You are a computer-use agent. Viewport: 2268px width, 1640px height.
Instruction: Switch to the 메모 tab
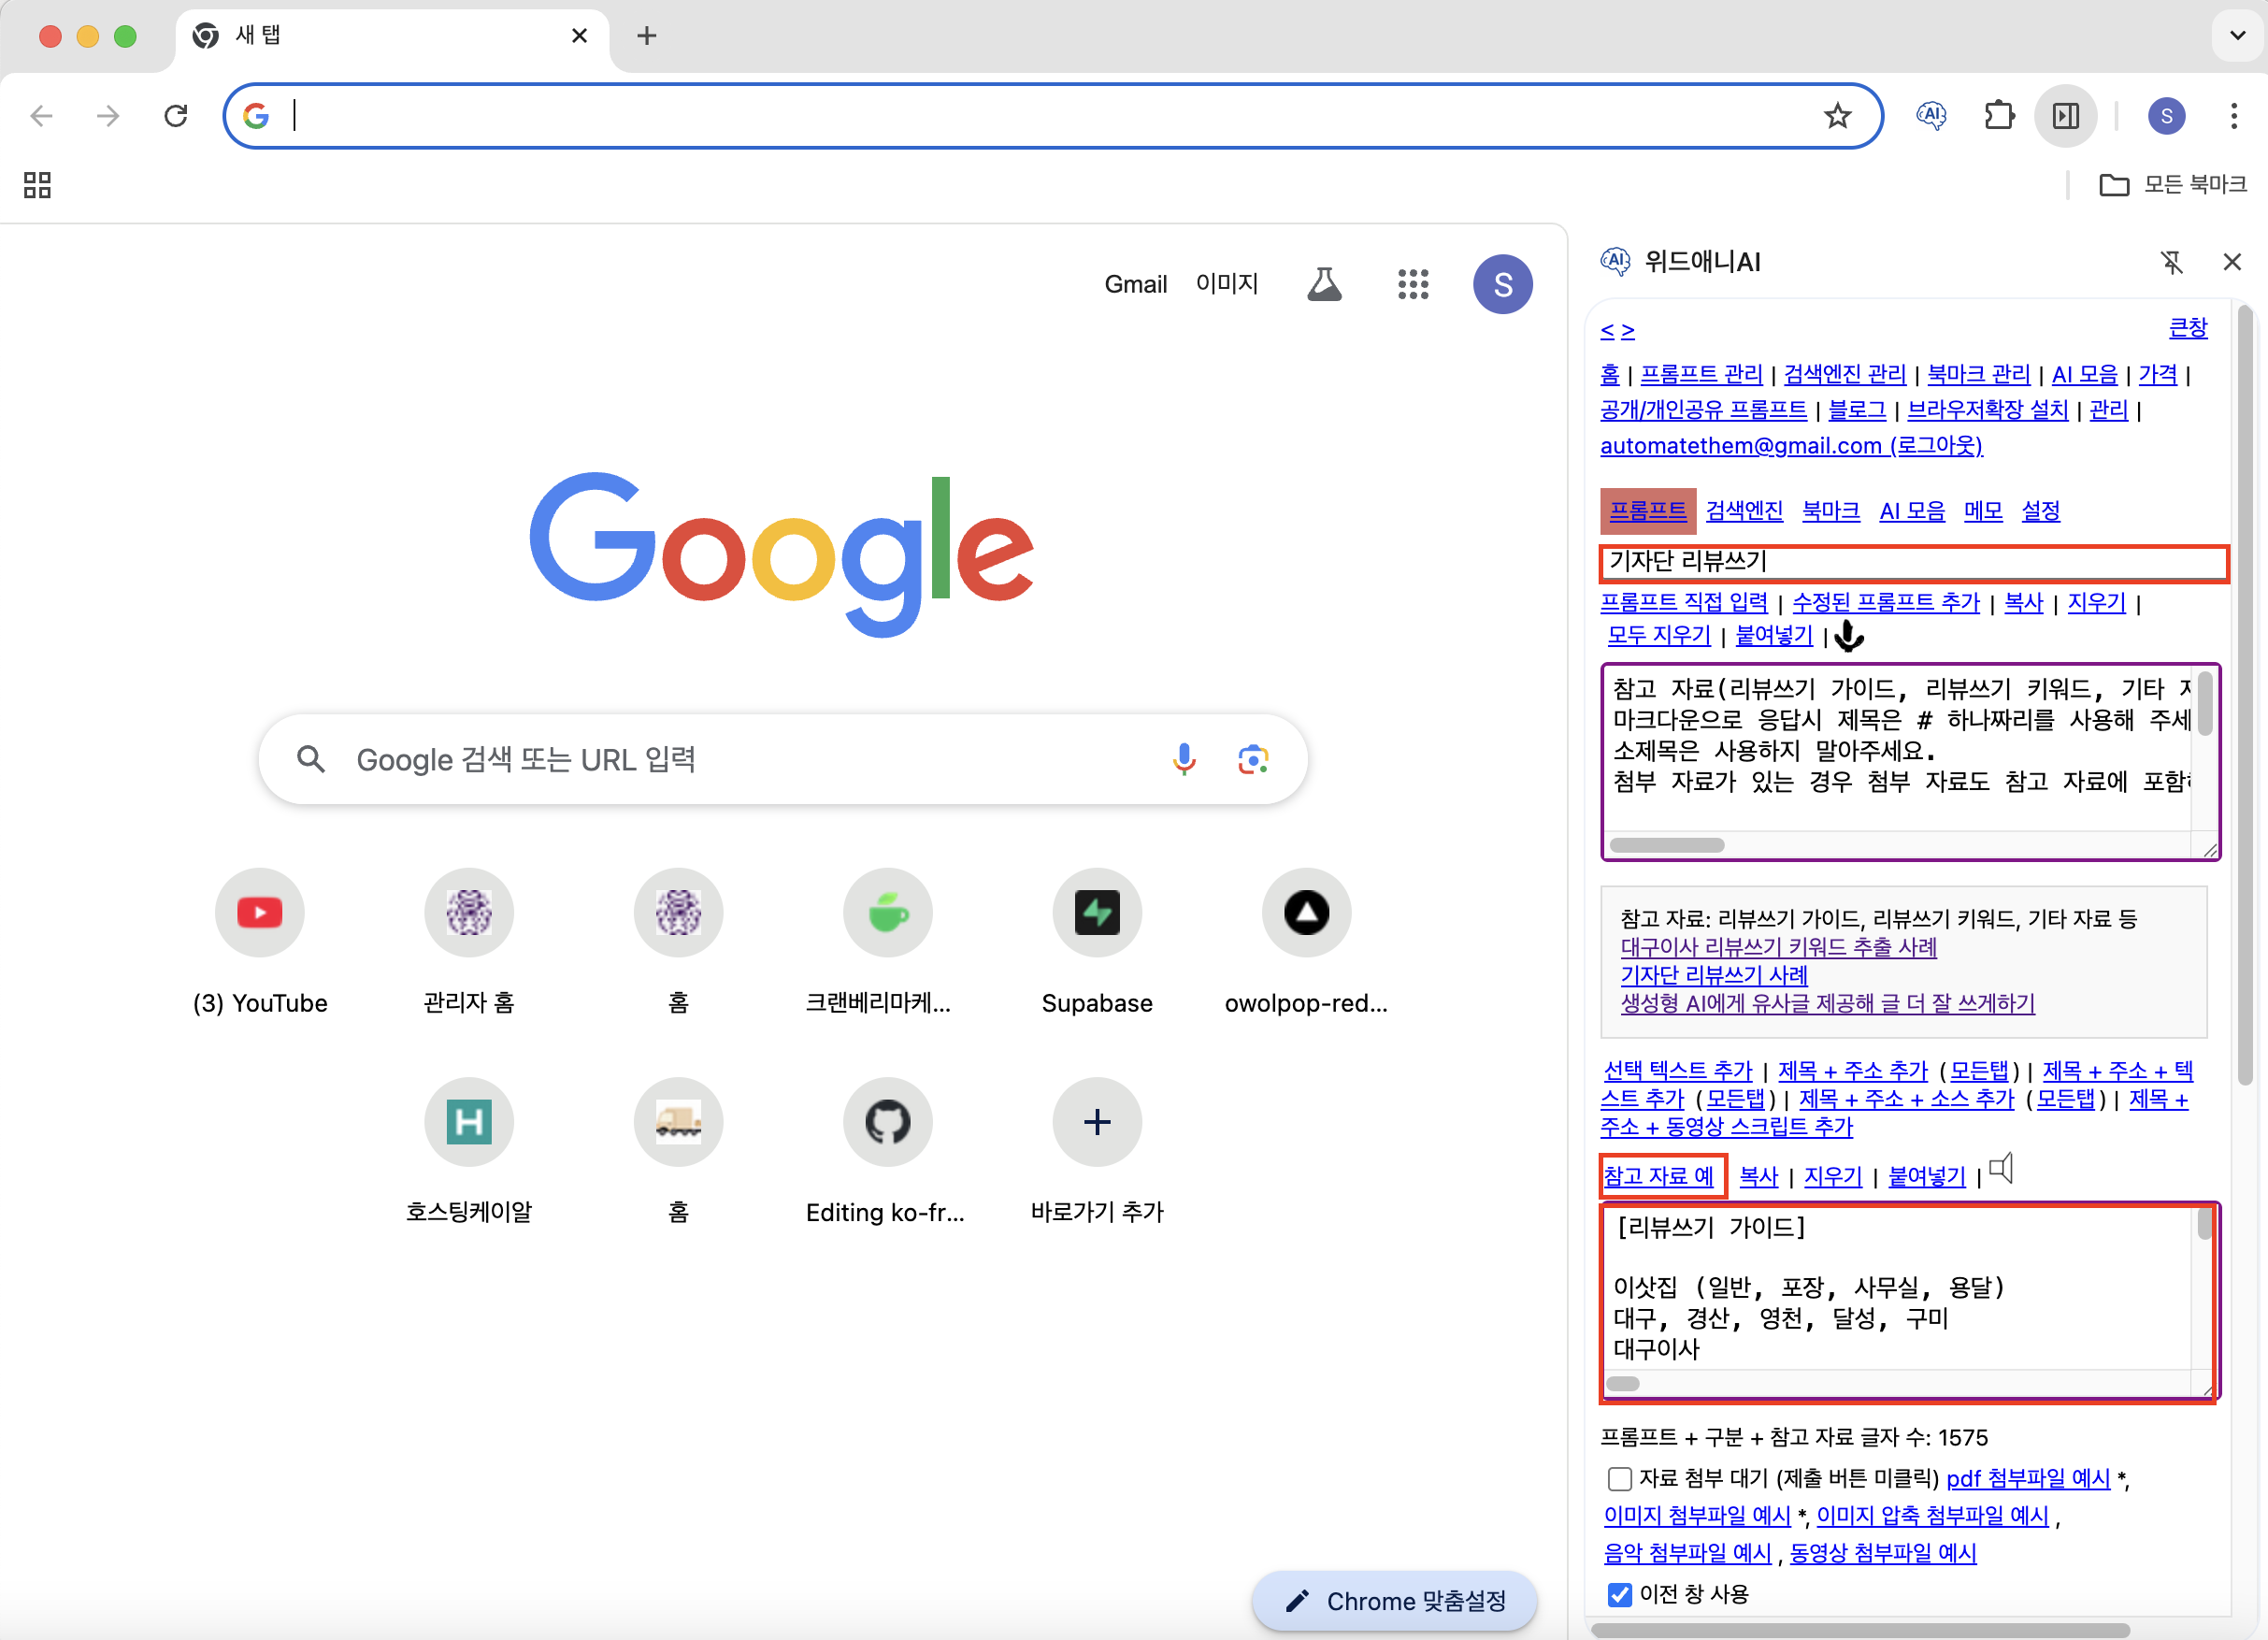pyautogui.click(x=1982, y=511)
